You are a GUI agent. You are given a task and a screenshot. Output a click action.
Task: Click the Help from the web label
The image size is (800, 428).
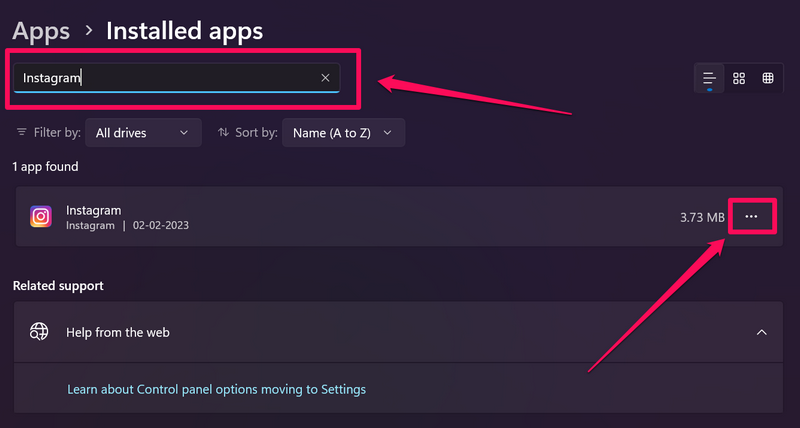click(x=118, y=332)
